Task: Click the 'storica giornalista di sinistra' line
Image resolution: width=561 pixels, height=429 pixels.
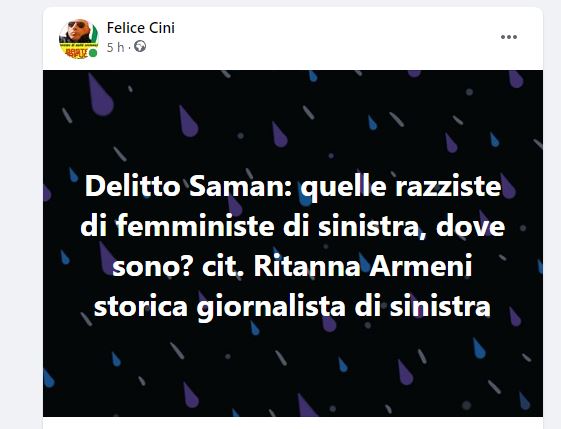Action: click(292, 307)
